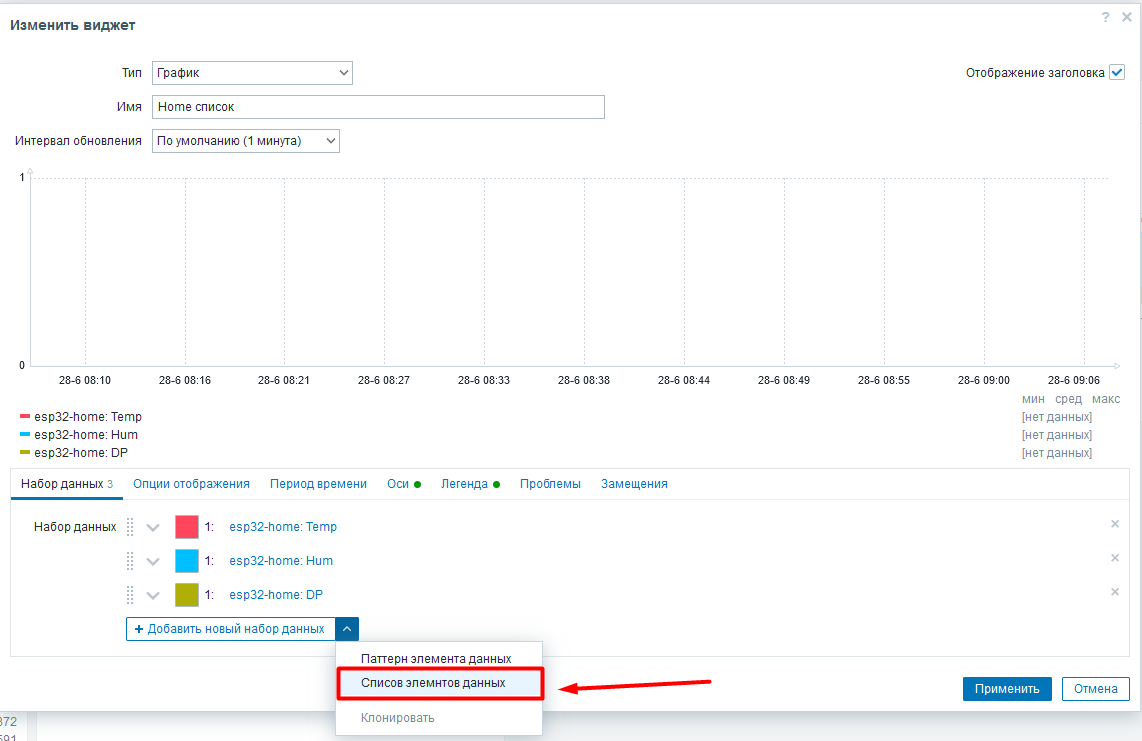Viewport: 1142px width, 741px height.
Task: Expand the esp32-home: Hum data set chevron
Action: click(153, 562)
